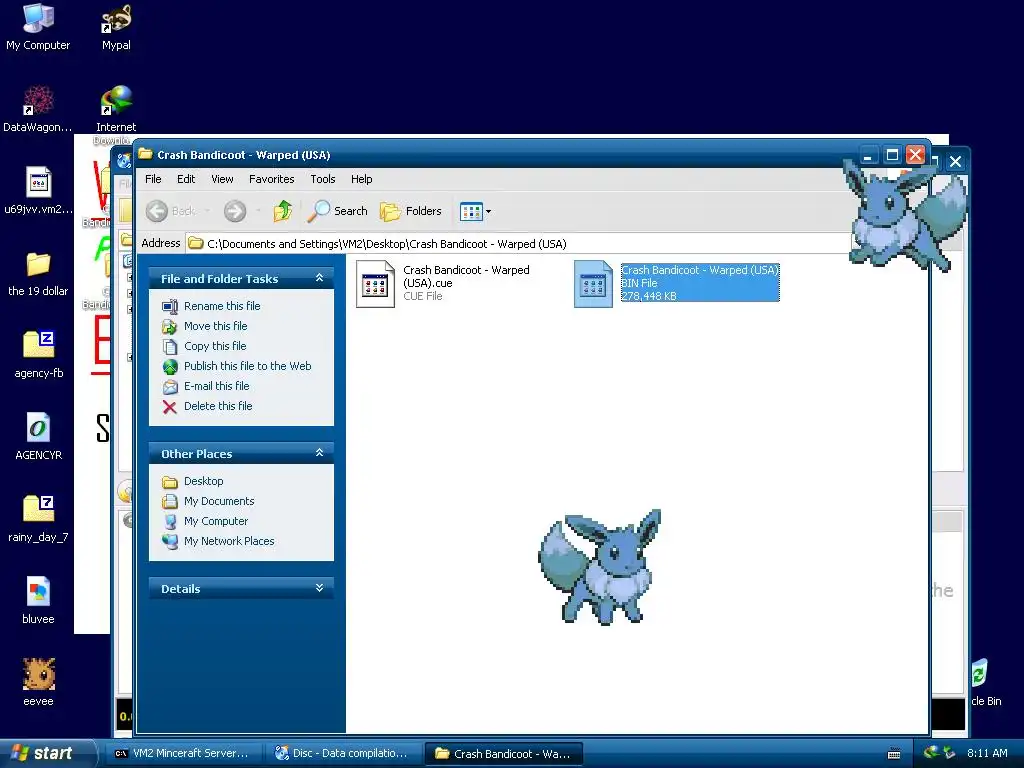The image size is (1024, 768).
Task: Click the Internet Download desktop icon
Action: pyautogui.click(x=116, y=101)
